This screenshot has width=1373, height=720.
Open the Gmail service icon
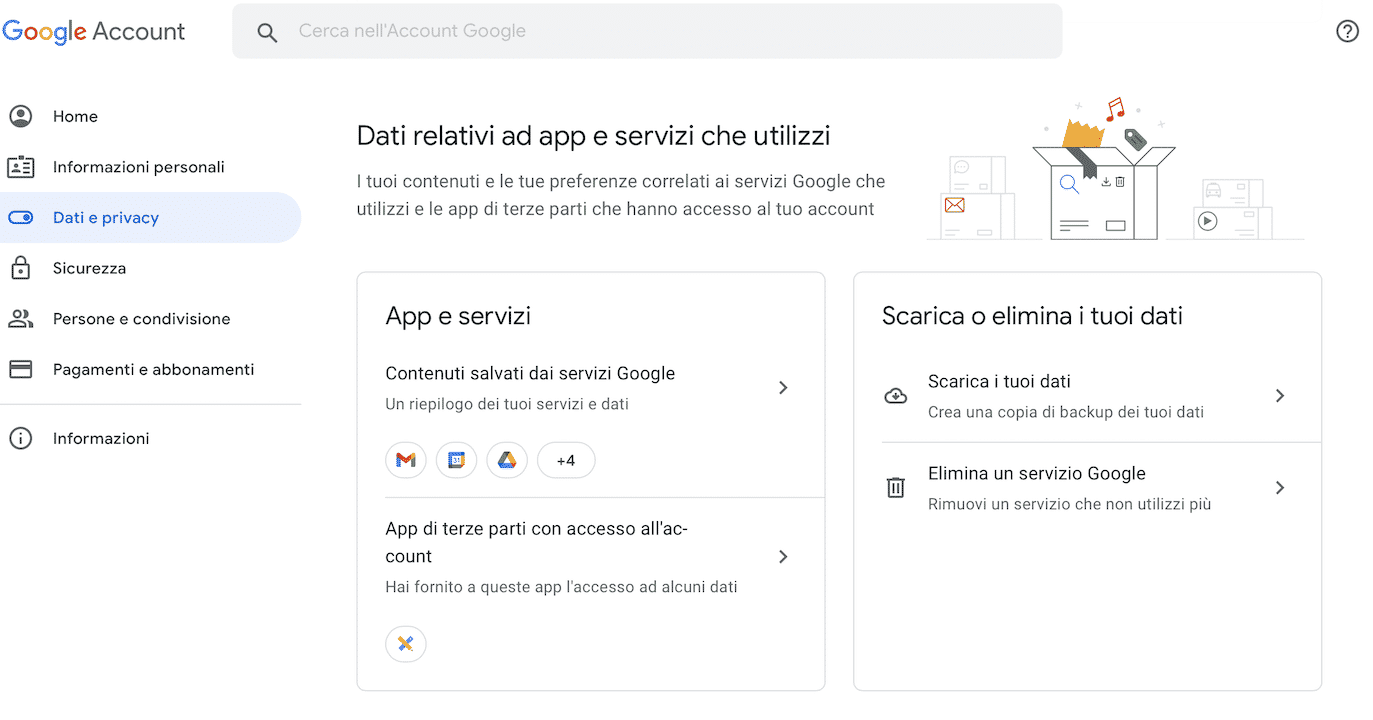coord(406,460)
